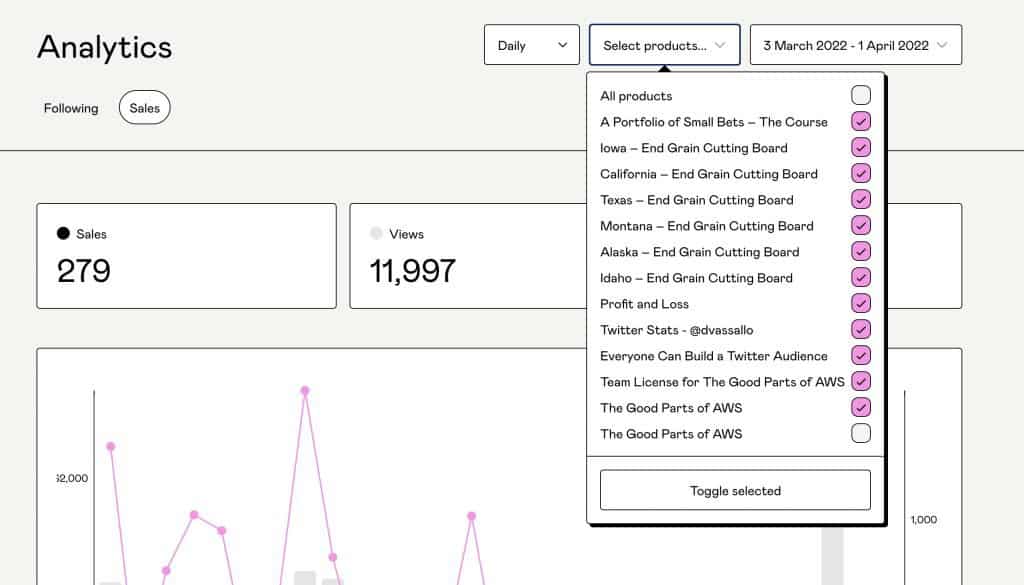The width and height of the screenshot is (1024, 585).
Task: Deselect the Iowa End Grain Cutting Board
Action: (860, 147)
